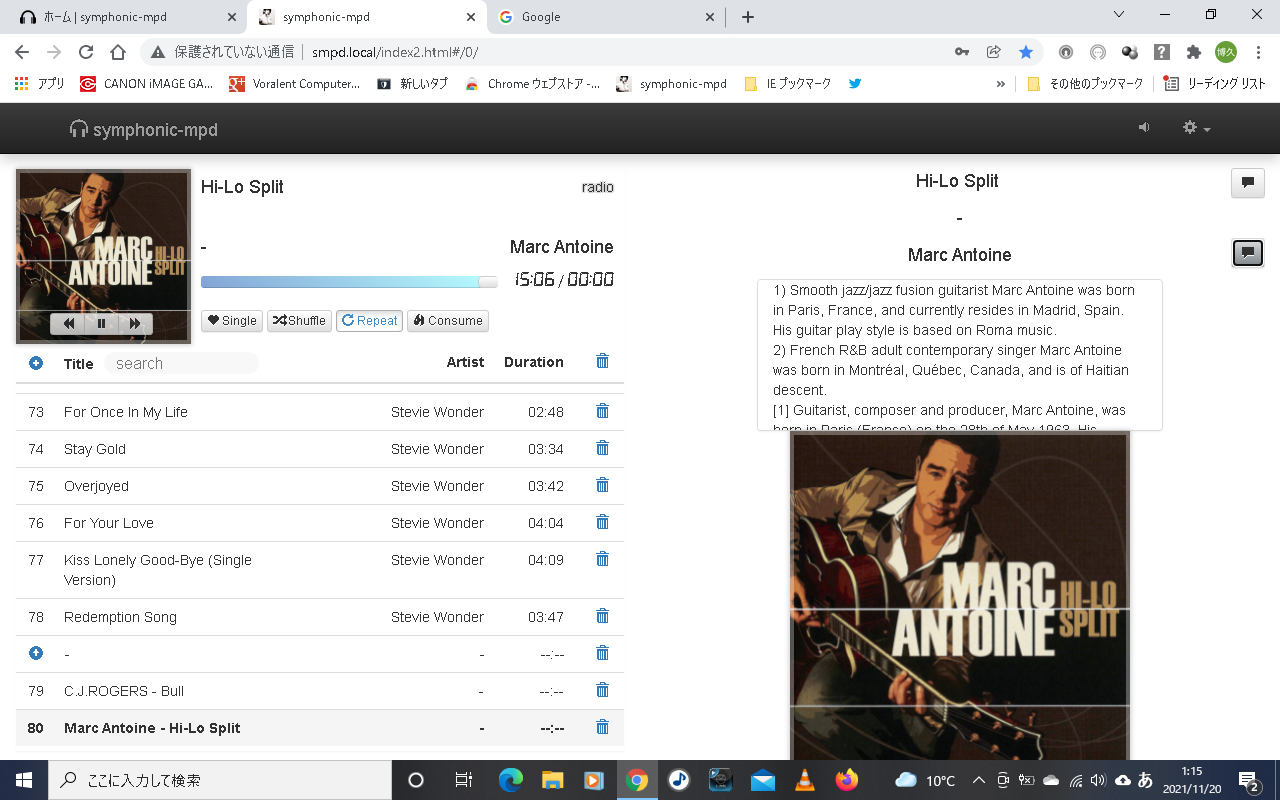Delete track 73 For Once In My Life
Viewport: 1280px width, 800px height.
[x=602, y=411]
